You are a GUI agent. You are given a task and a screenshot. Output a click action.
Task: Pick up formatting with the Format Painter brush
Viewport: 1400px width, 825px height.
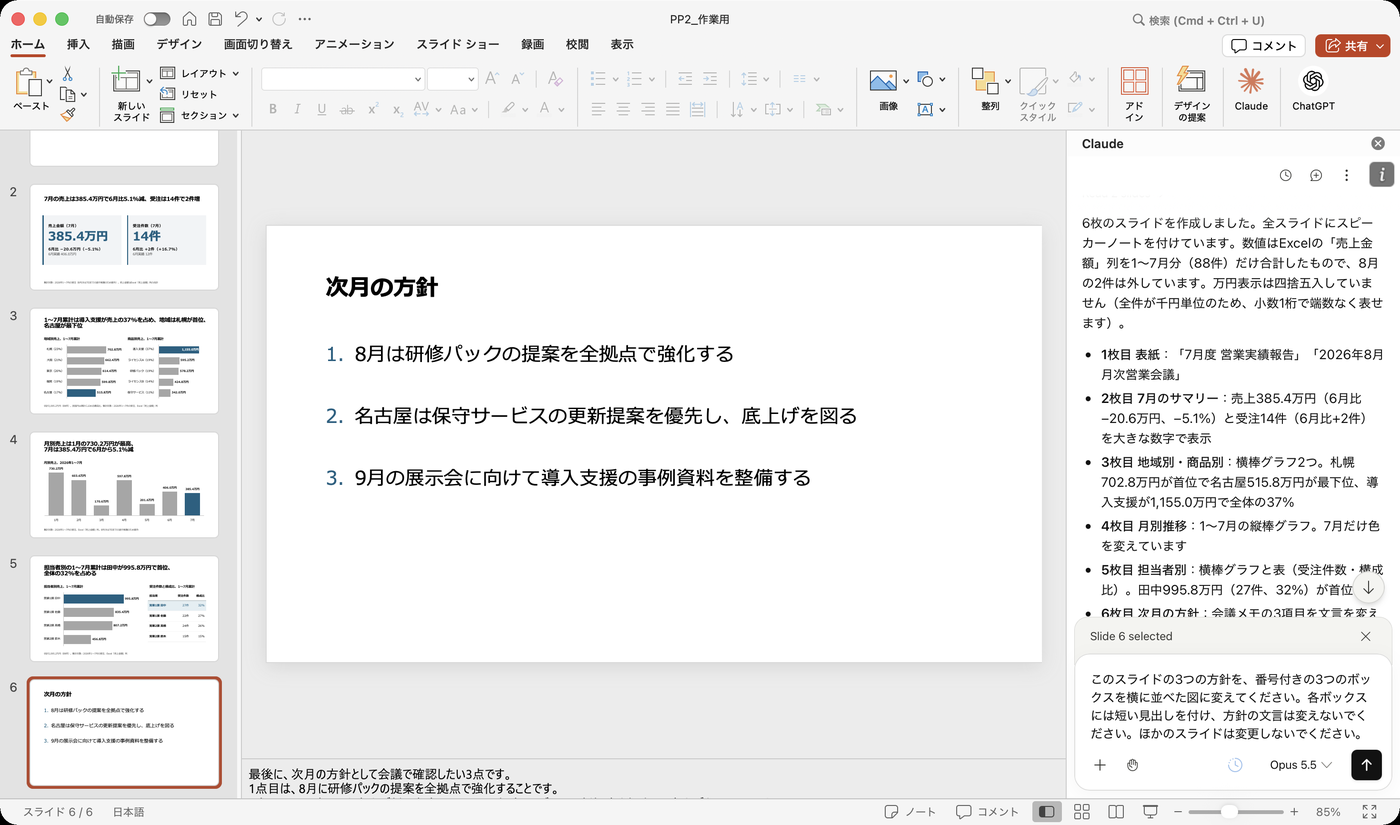pos(67,115)
